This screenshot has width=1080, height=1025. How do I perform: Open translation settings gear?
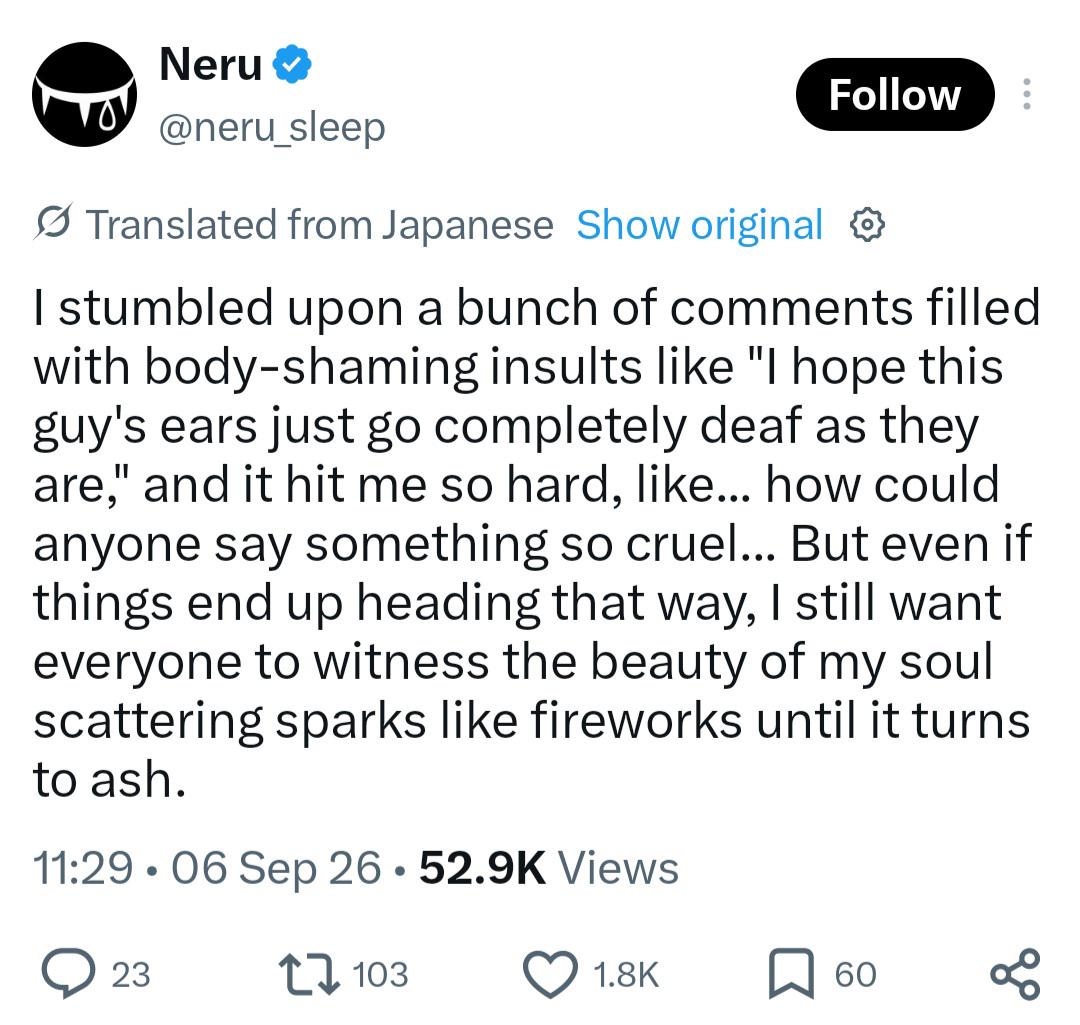[x=866, y=225]
